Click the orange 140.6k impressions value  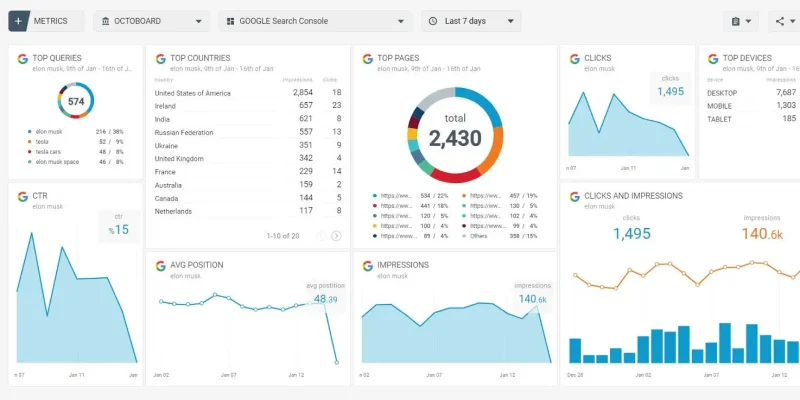pos(762,234)
